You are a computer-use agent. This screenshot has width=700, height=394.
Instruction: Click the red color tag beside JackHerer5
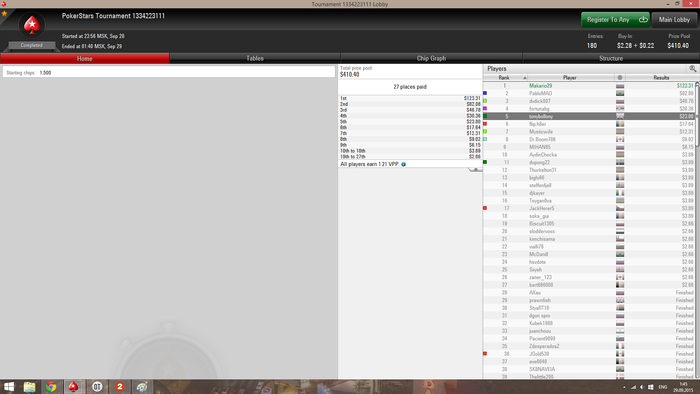pos(485,208)
